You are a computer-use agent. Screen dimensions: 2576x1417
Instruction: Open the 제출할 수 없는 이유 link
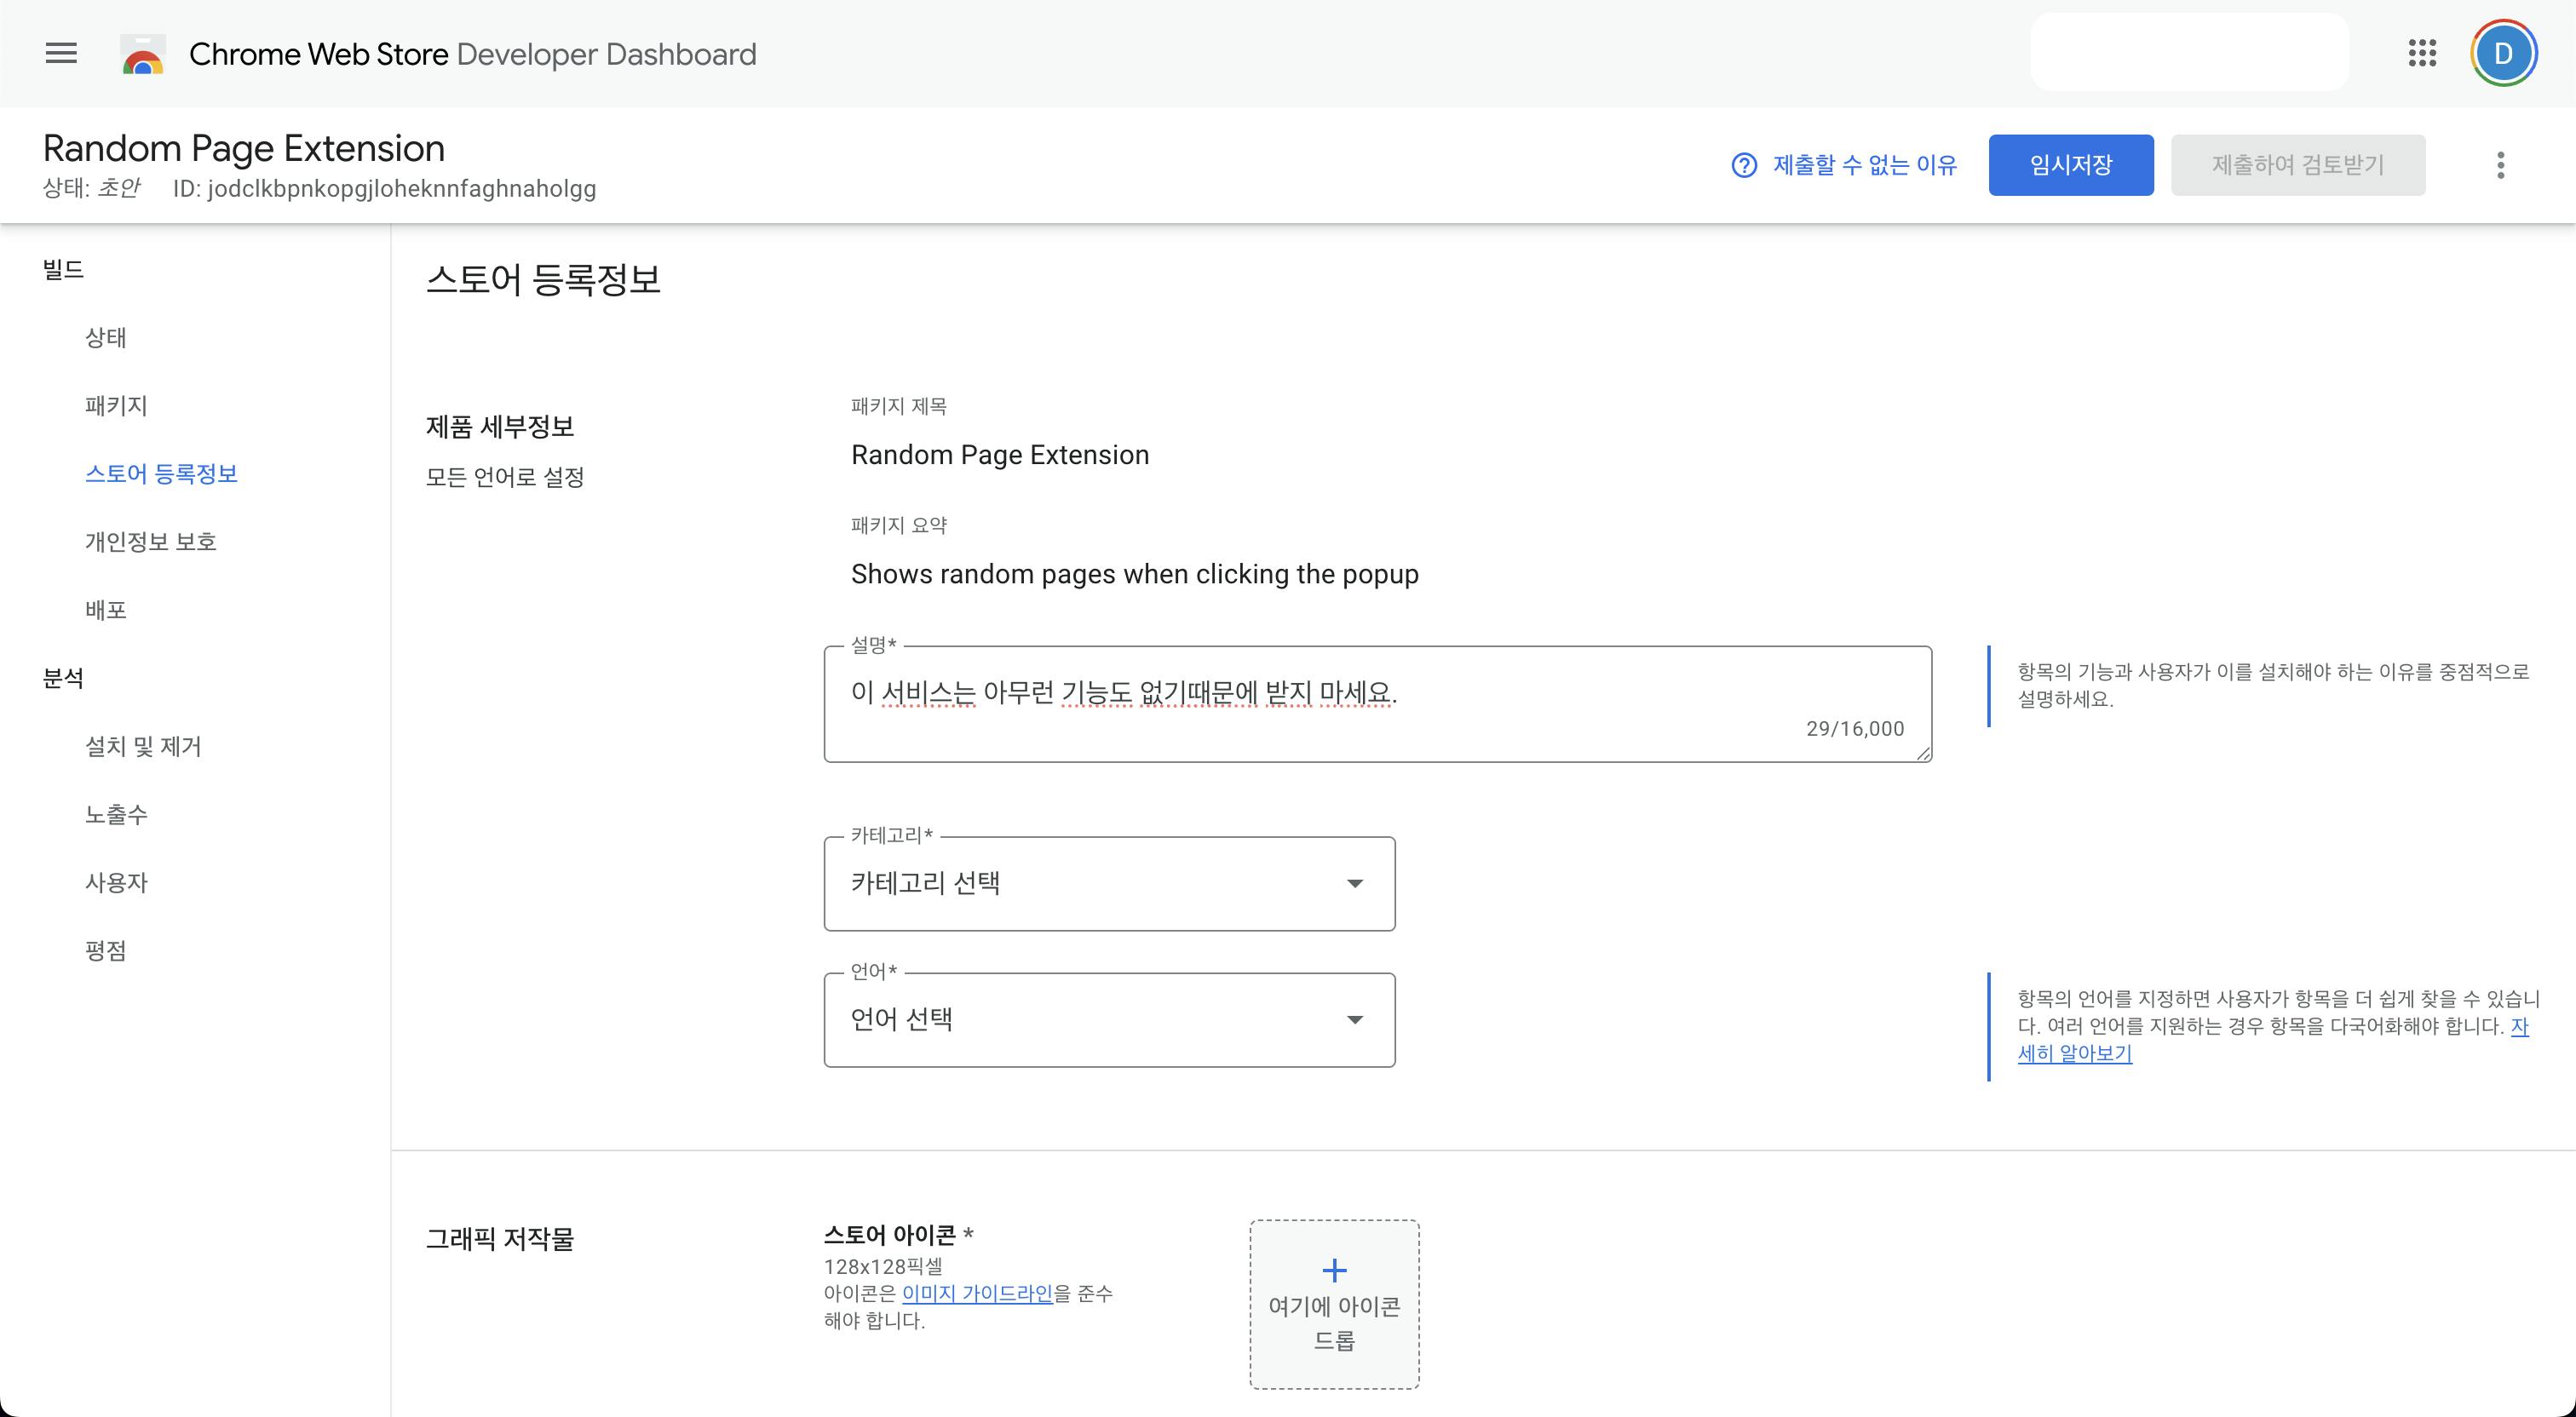click(1864, 165)
